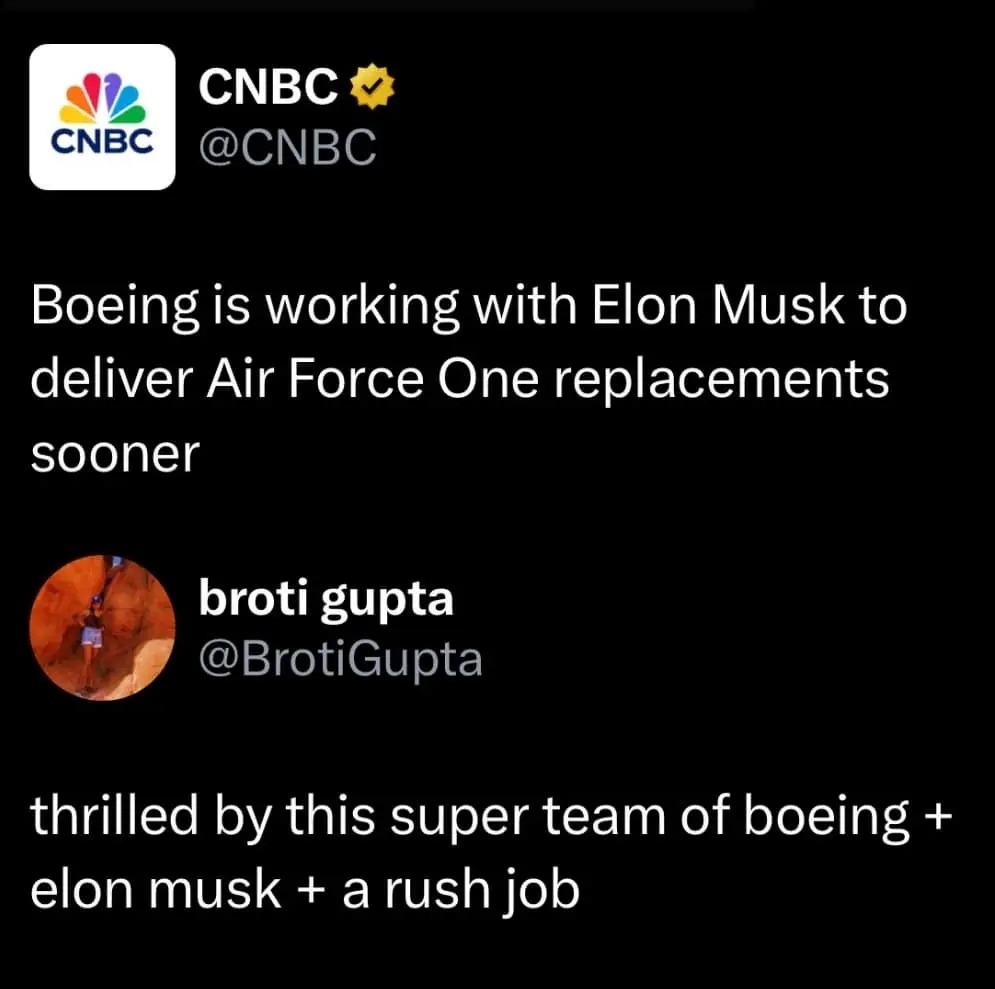Open the CNBC display name
This screenshot has width=995, height=989.
click(268, 89)
